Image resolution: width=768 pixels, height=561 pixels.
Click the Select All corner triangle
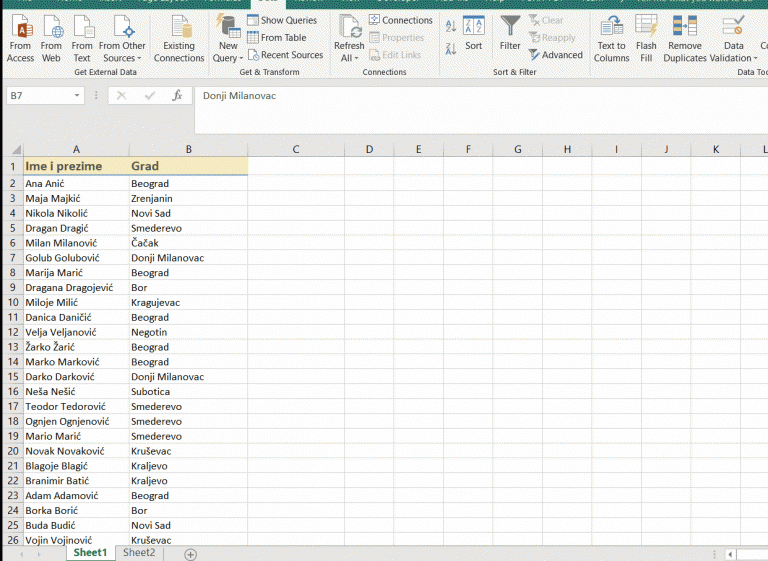coord(16,149)
